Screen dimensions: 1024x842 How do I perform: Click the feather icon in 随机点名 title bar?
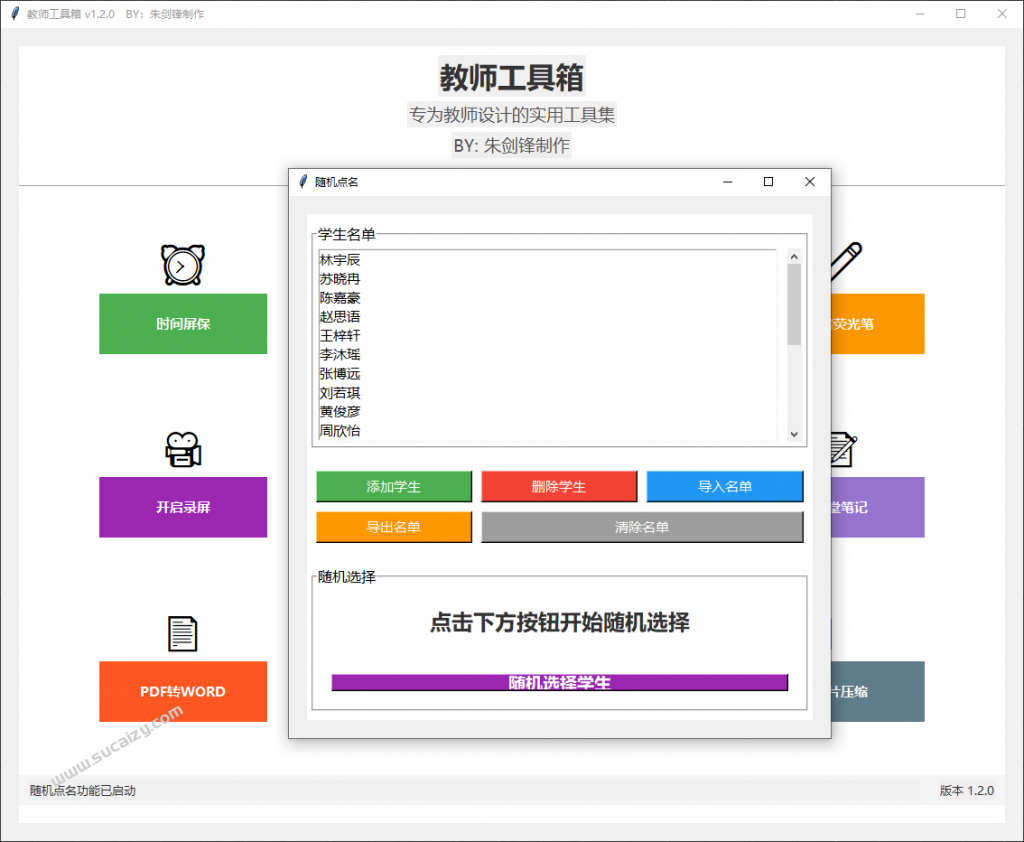tap(303, 182)
